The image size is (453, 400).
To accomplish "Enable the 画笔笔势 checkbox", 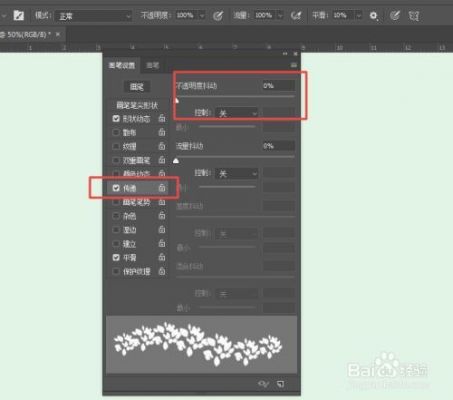I will pos(116,202).
